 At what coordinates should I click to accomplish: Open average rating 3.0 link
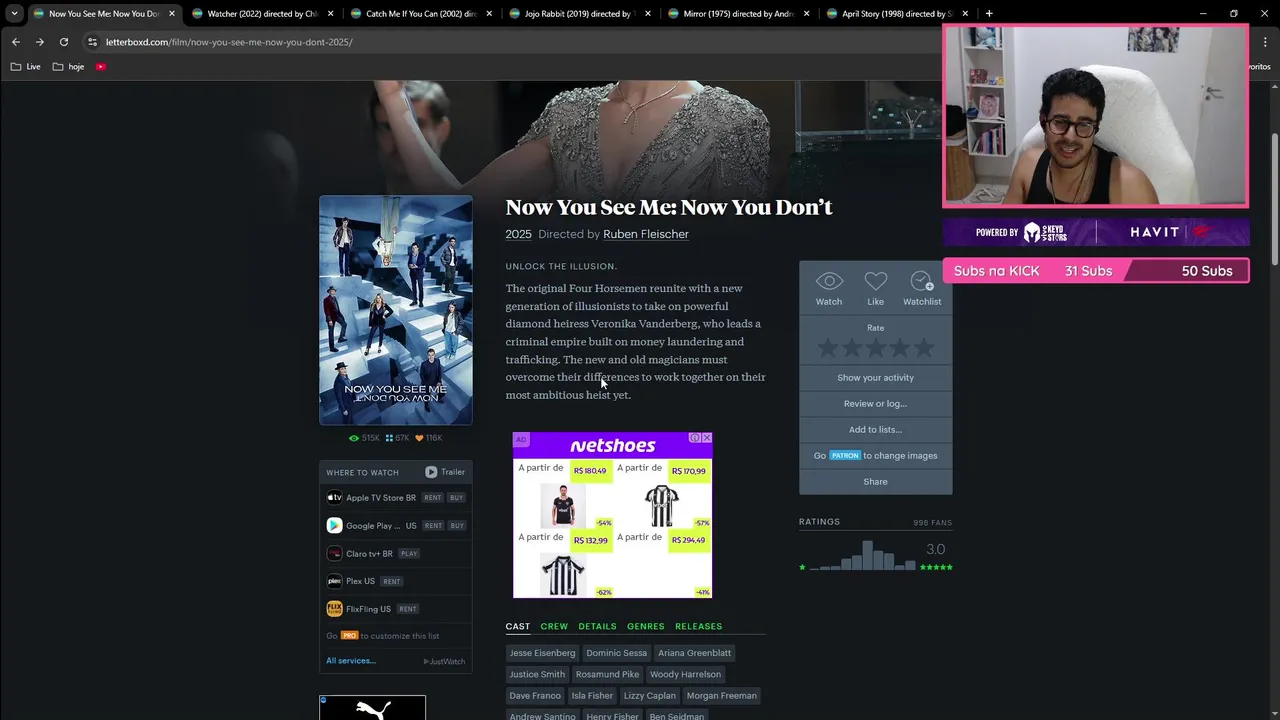point(935,549)
